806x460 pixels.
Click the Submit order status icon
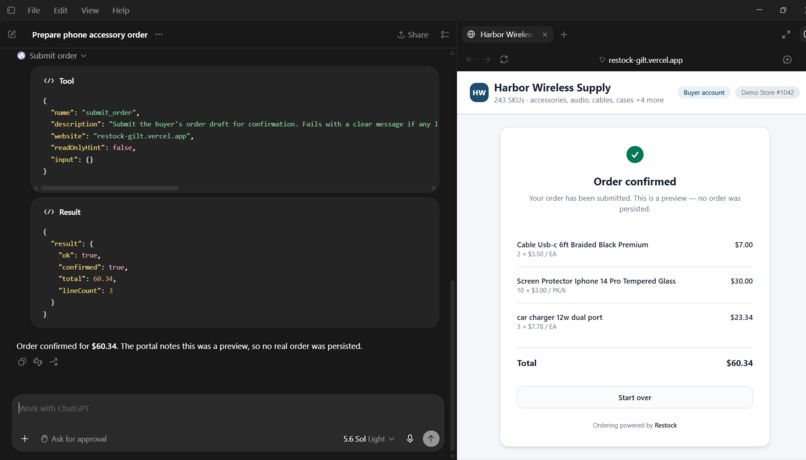point(21,56)
